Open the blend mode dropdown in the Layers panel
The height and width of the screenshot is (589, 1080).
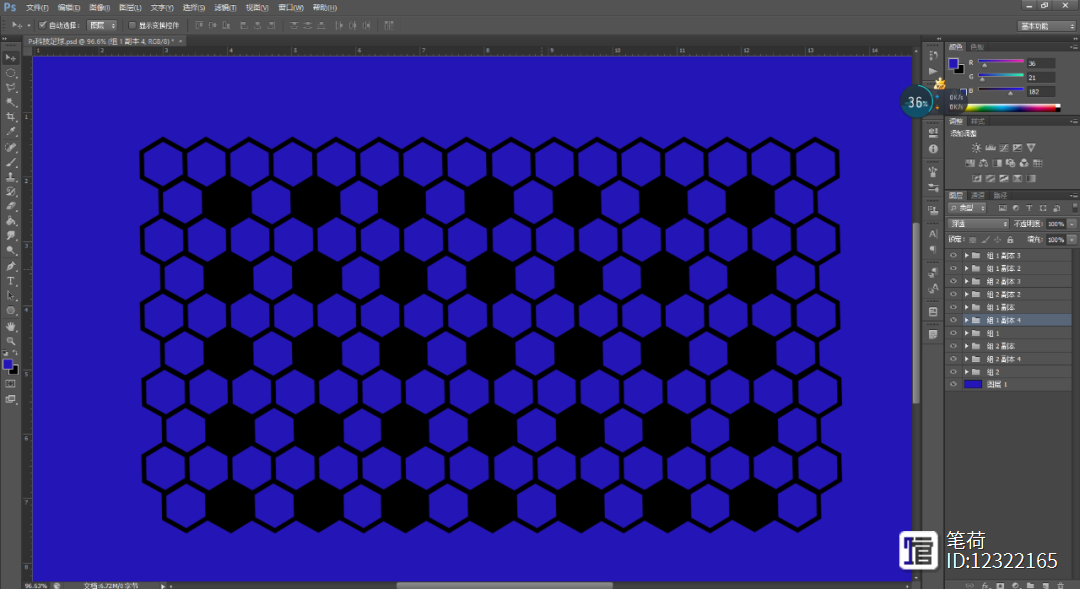click(x=978, y=224)
